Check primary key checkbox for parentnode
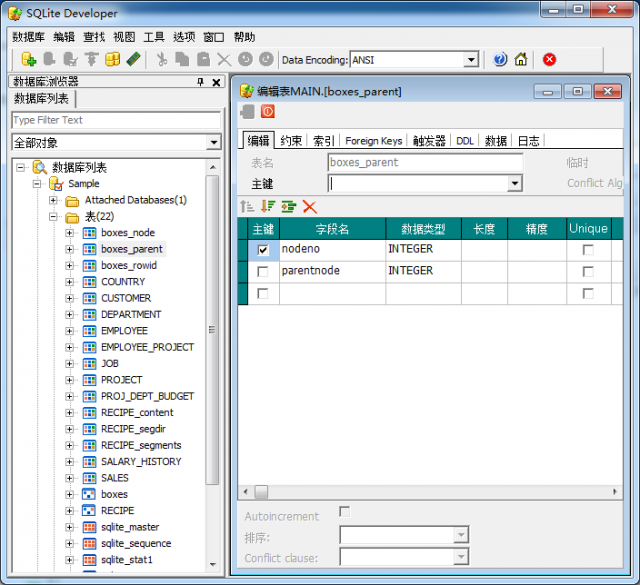This screenshot has height=585, width=640. pyautogui.click(x=263, y=272)
